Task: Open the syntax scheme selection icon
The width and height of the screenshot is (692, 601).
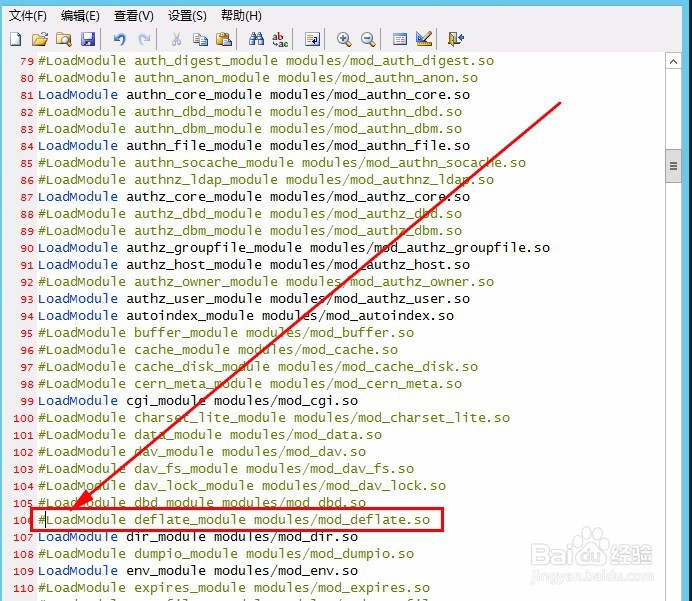Action: pyautogui.click(x=400, y=39)
